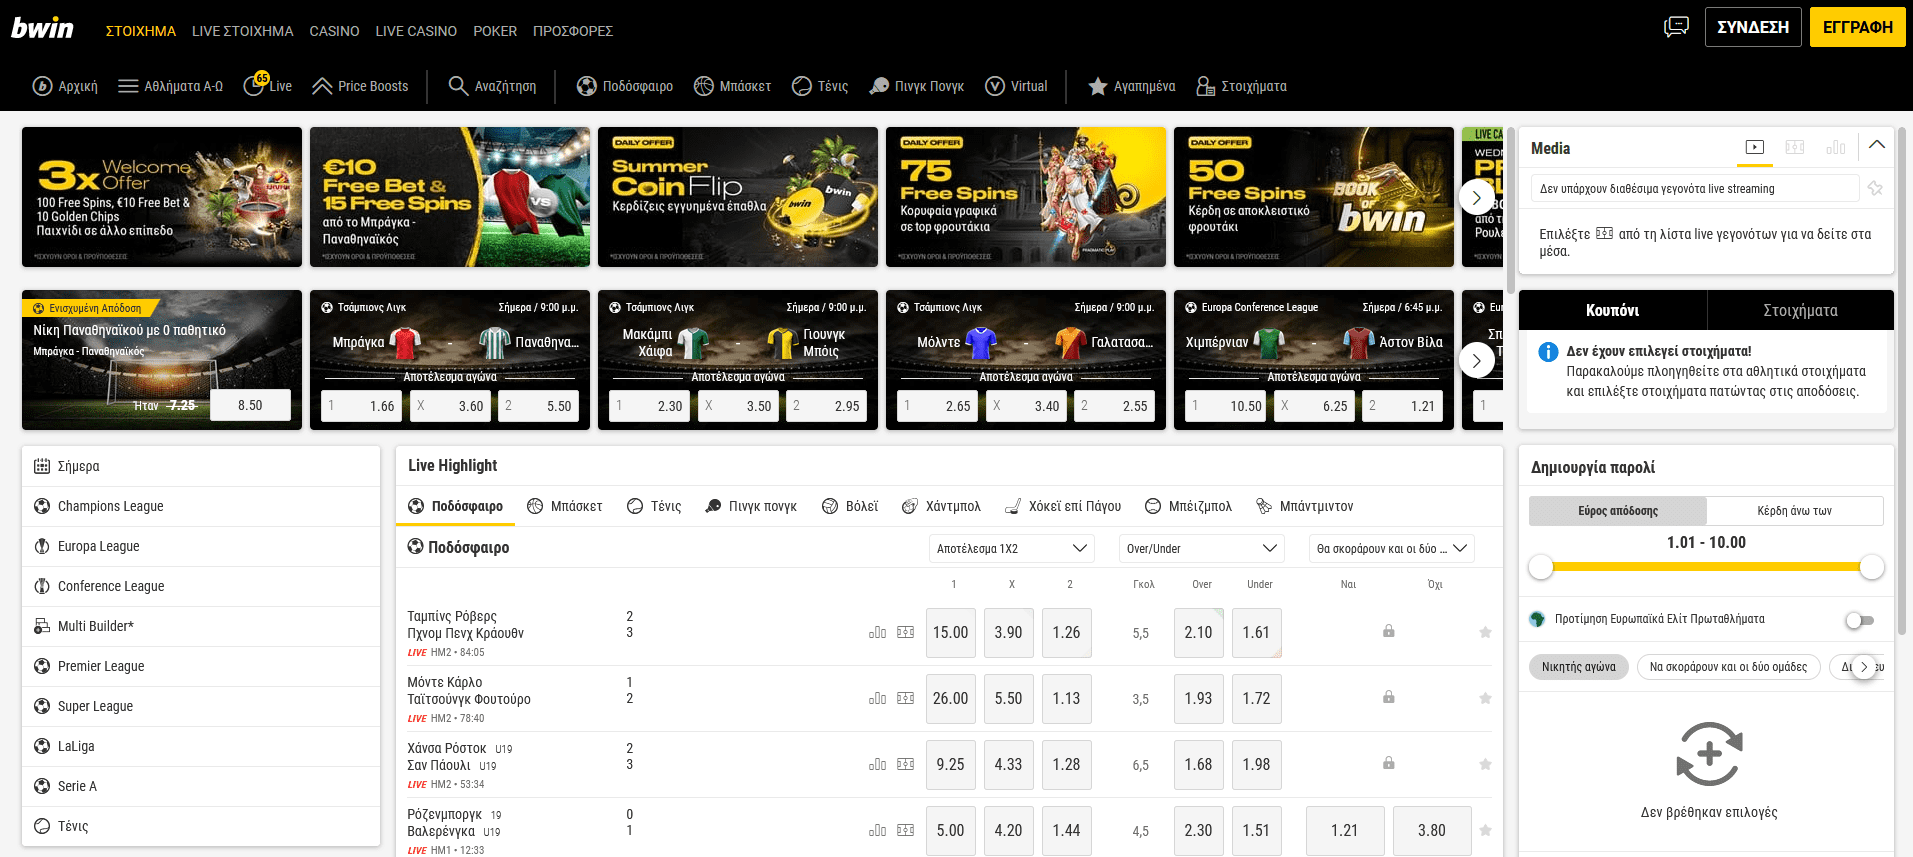1913x857 pixels.
Task: Open Πινγκ Πονγκ in top navigation bar
Action: click(x=916, y=86)
